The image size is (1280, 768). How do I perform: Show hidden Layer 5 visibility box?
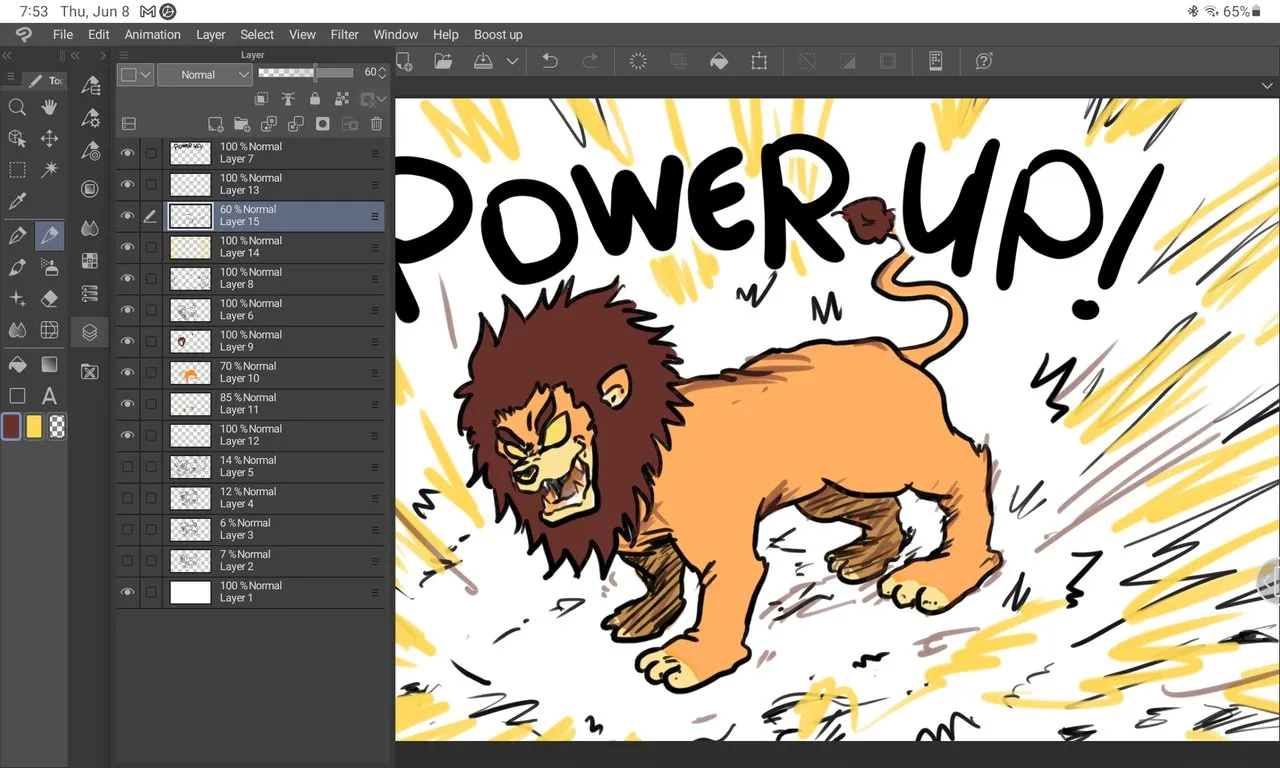pos(127,466)
